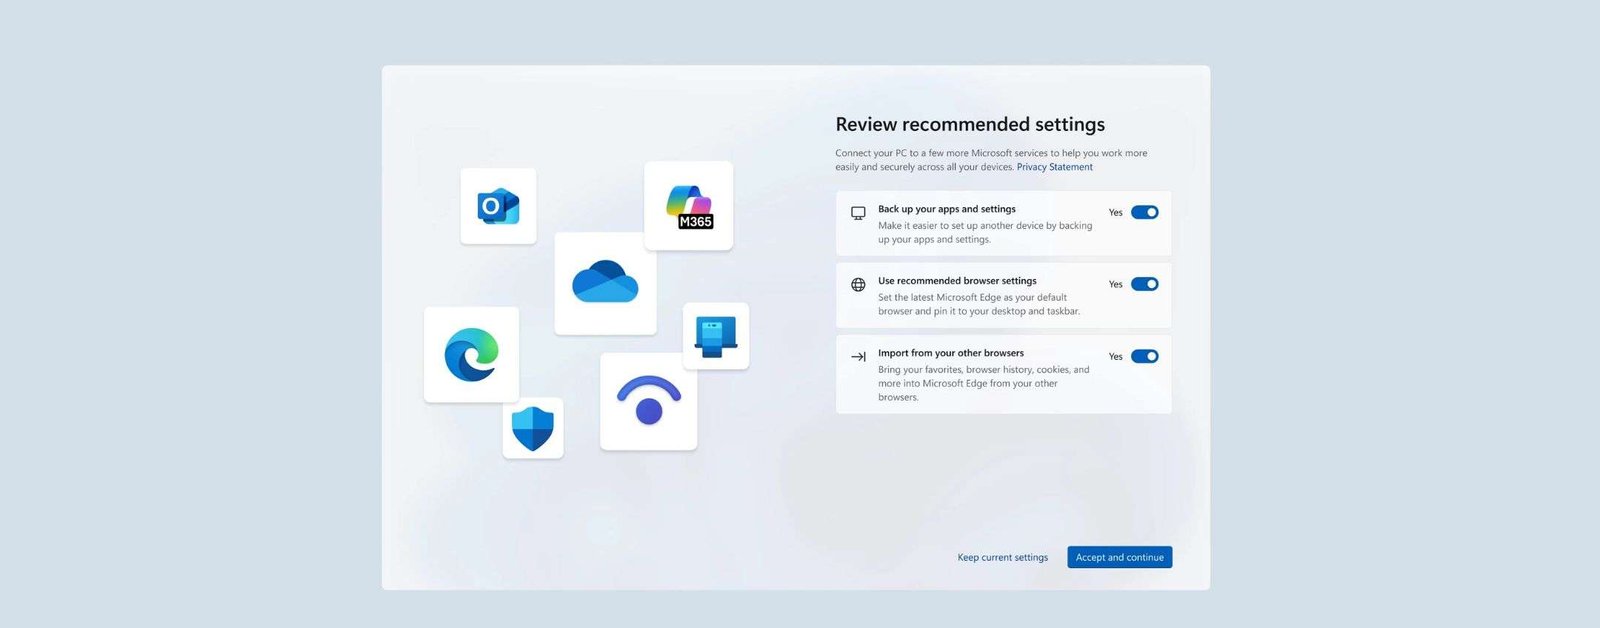Click the Outlook app icon tile
Image resolution: width=1600 pixels, height=628 pixels.
(x=498, y=206)
